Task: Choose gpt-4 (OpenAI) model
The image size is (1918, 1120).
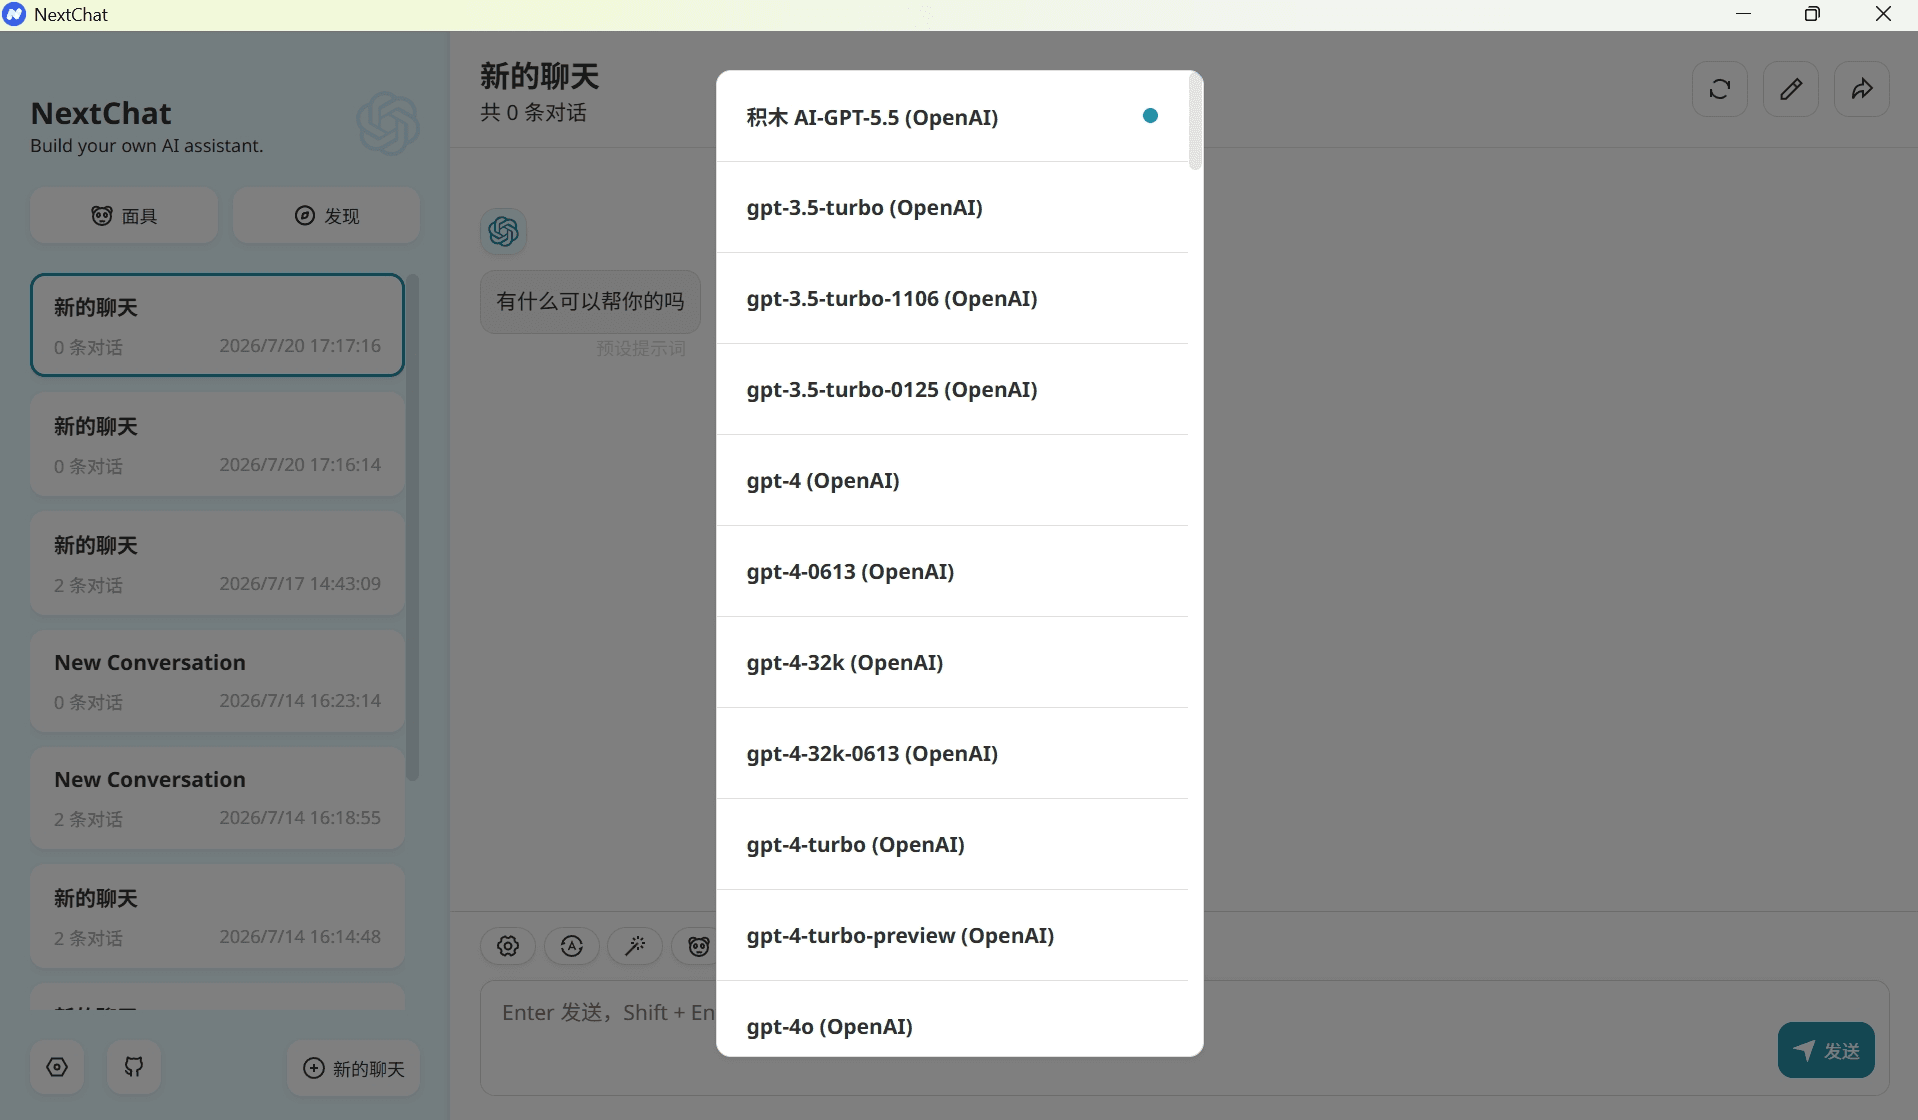Action: pyautogui.click(x=952, y=481)
